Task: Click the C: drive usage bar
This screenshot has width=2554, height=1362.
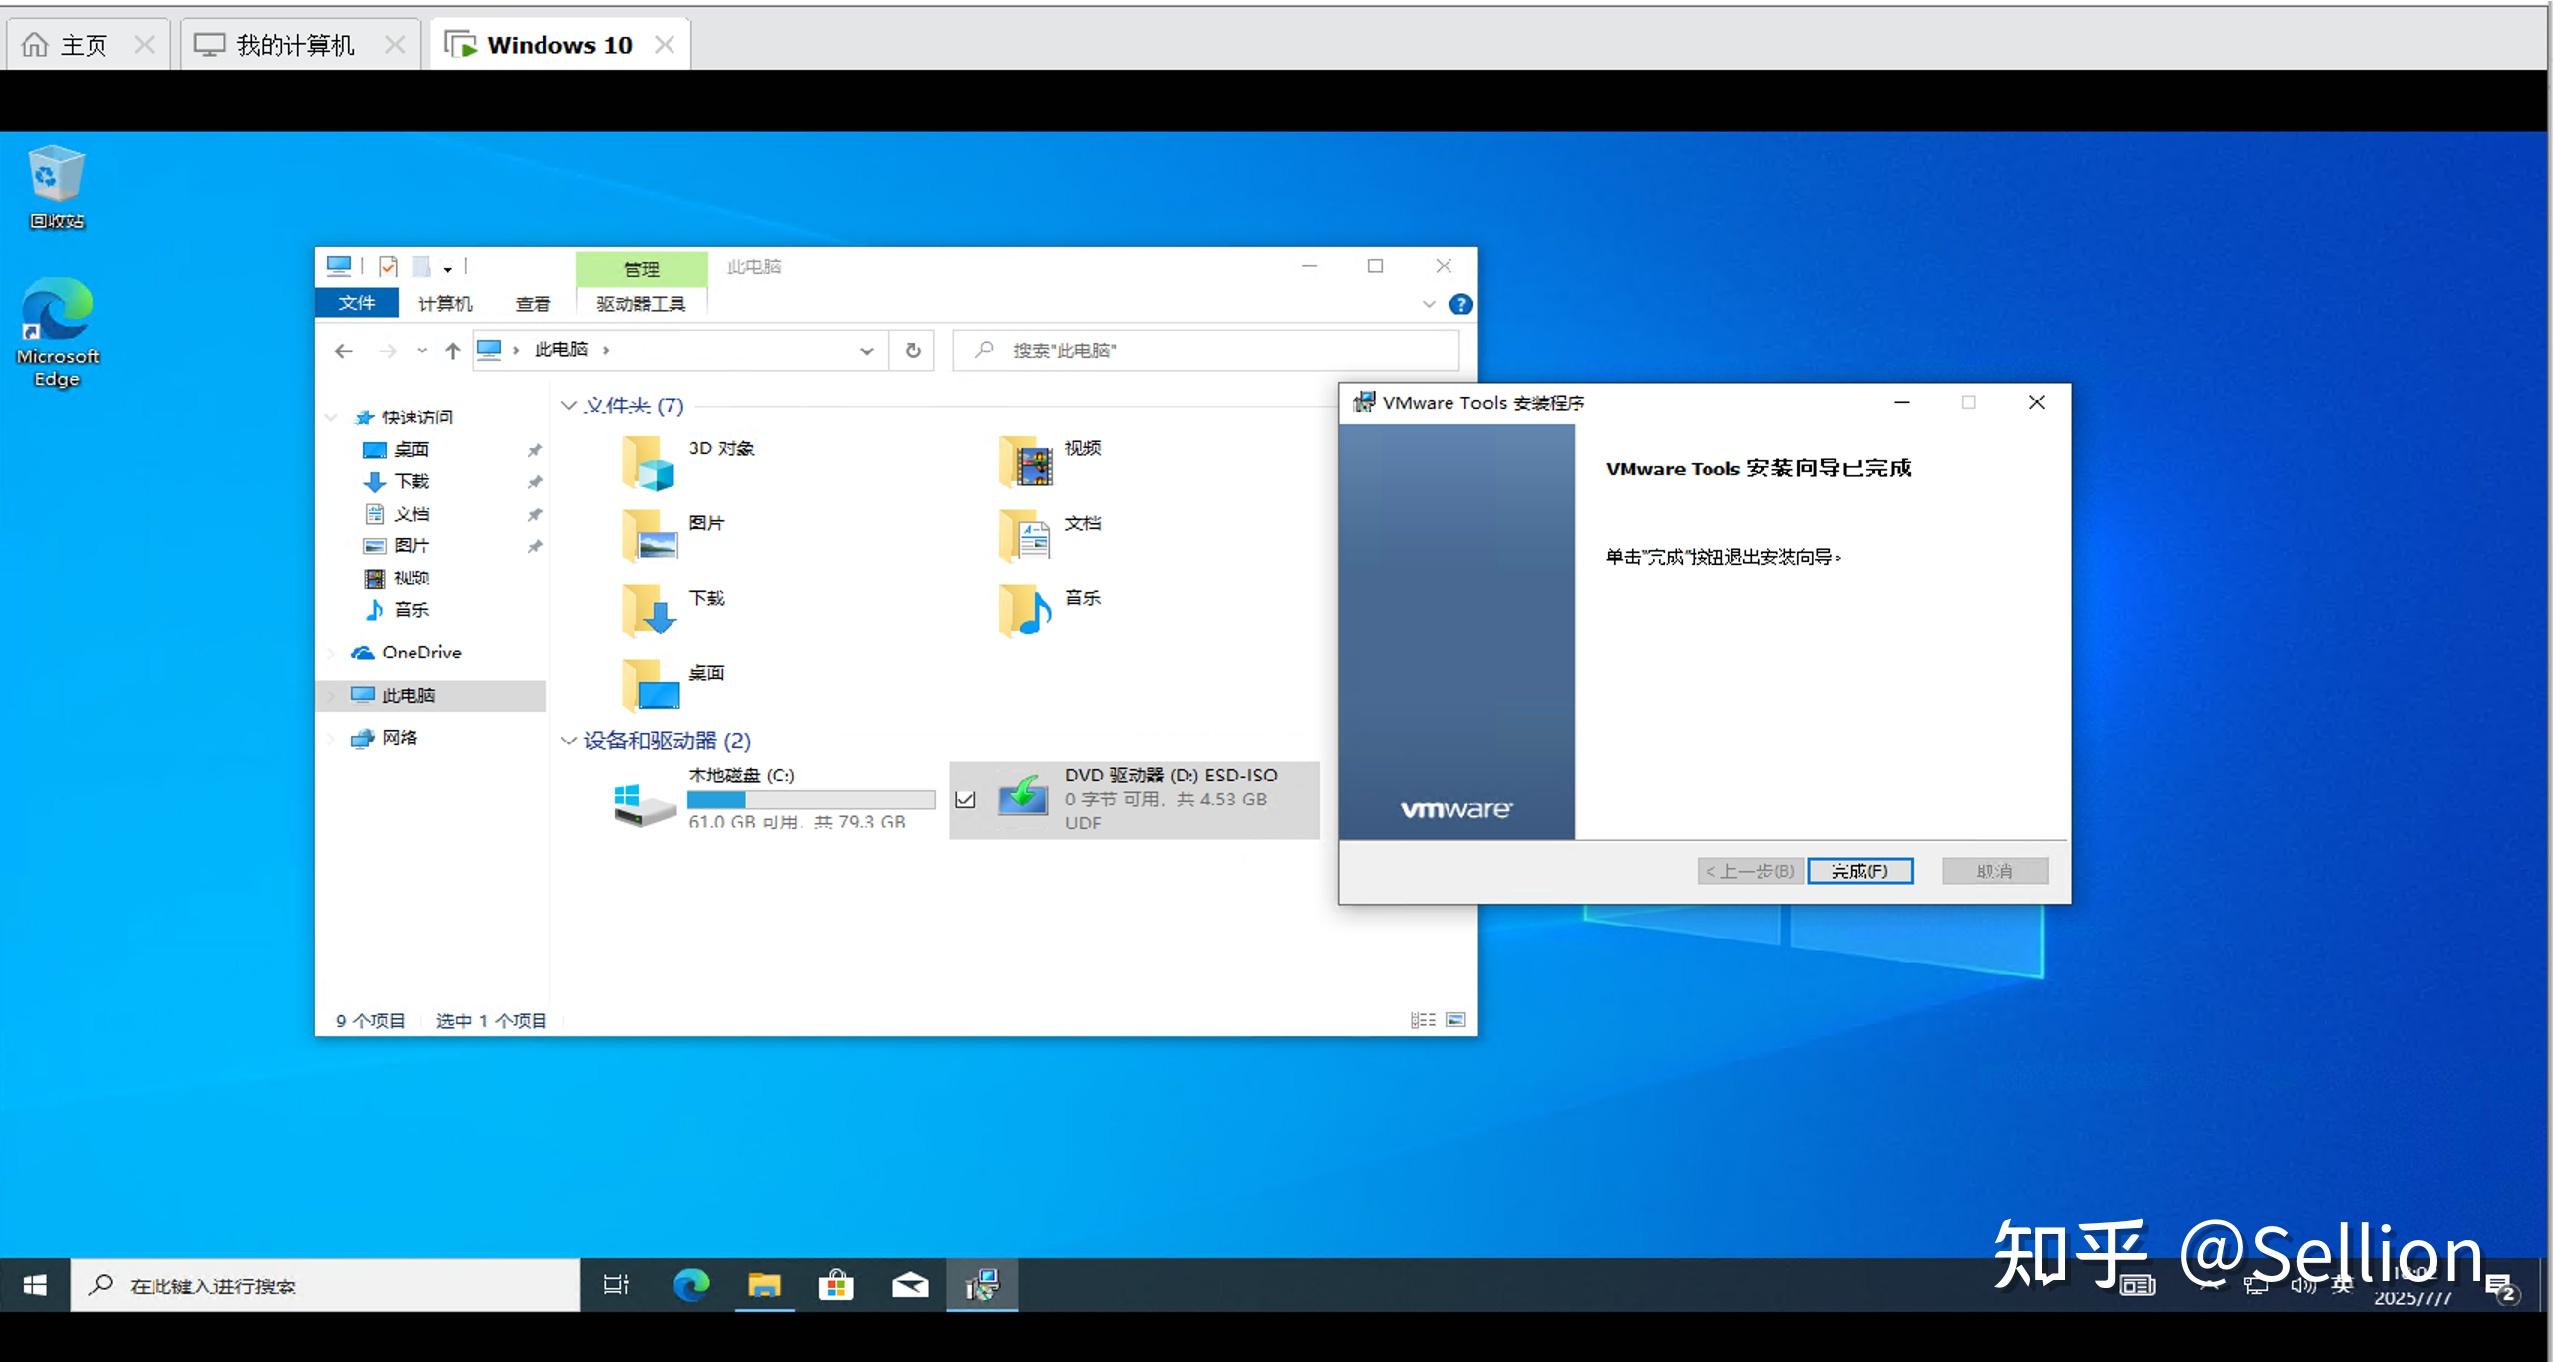Action: (812, 799)
